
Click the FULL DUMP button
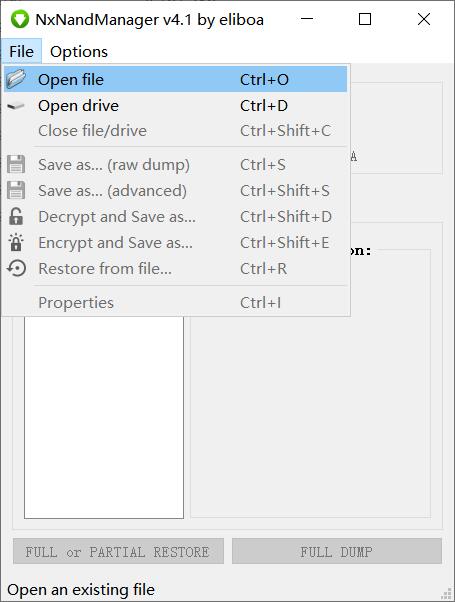pyautogui.click(x=337, y=551)
